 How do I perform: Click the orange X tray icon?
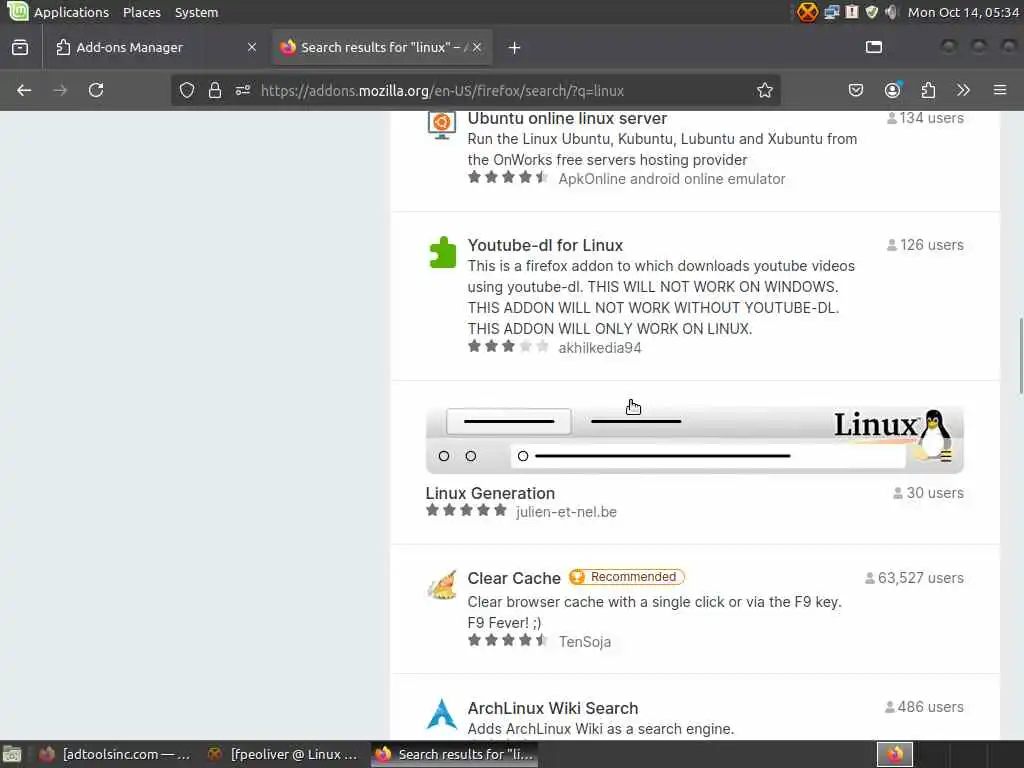(807, 12)
